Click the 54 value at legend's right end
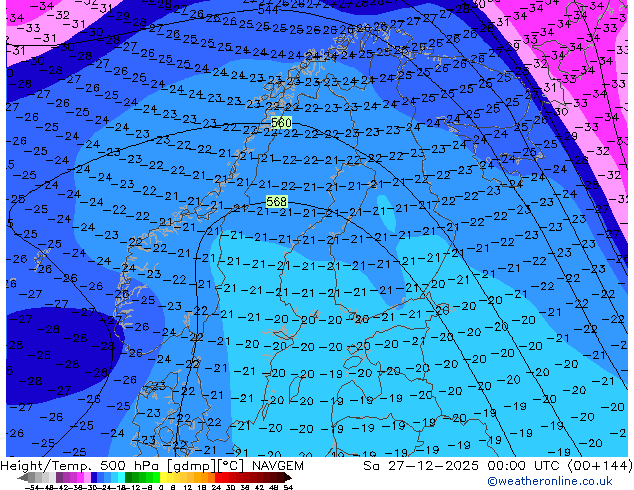Viewport: 634px width, 490px height. pyautogui.click(x=288, y=488)
